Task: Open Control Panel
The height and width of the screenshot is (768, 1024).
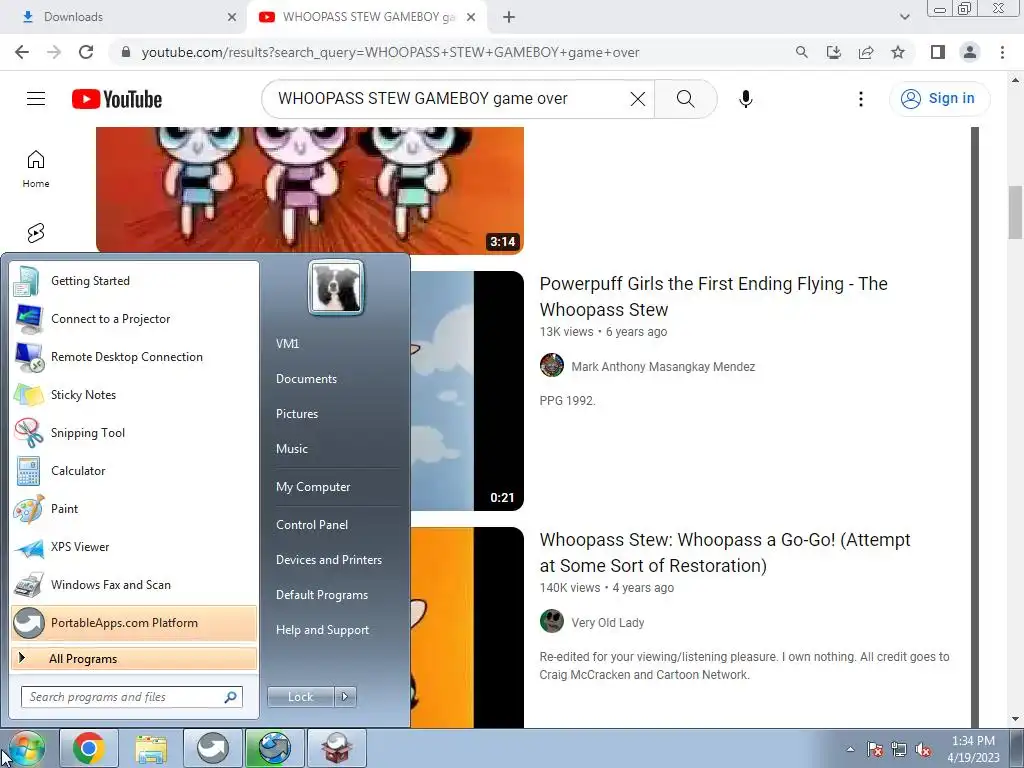Action: point(312,524)
